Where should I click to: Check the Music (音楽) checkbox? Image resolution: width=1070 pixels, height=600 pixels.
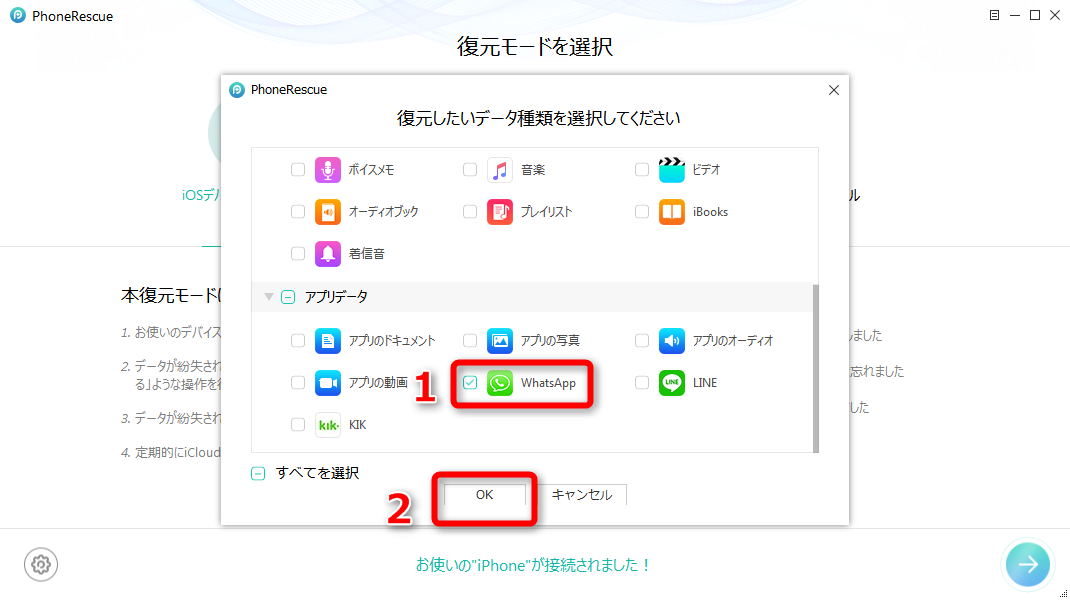[x=469, y=169]
